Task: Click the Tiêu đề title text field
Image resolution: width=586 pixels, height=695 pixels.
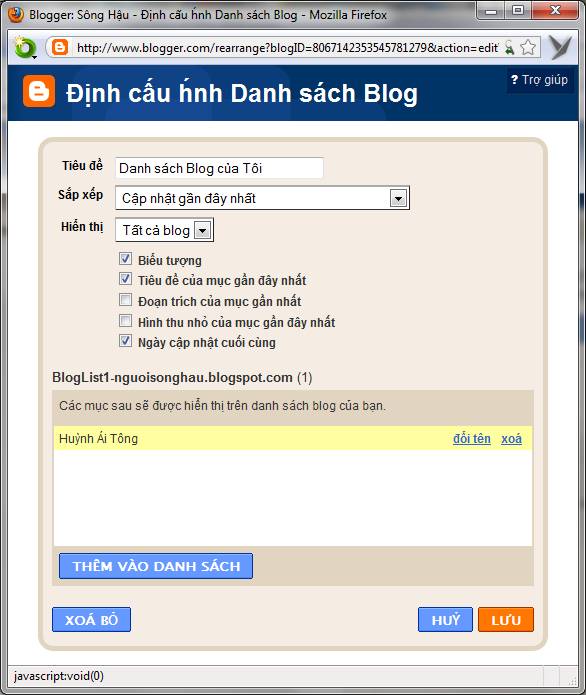Action: coord(219,168)
